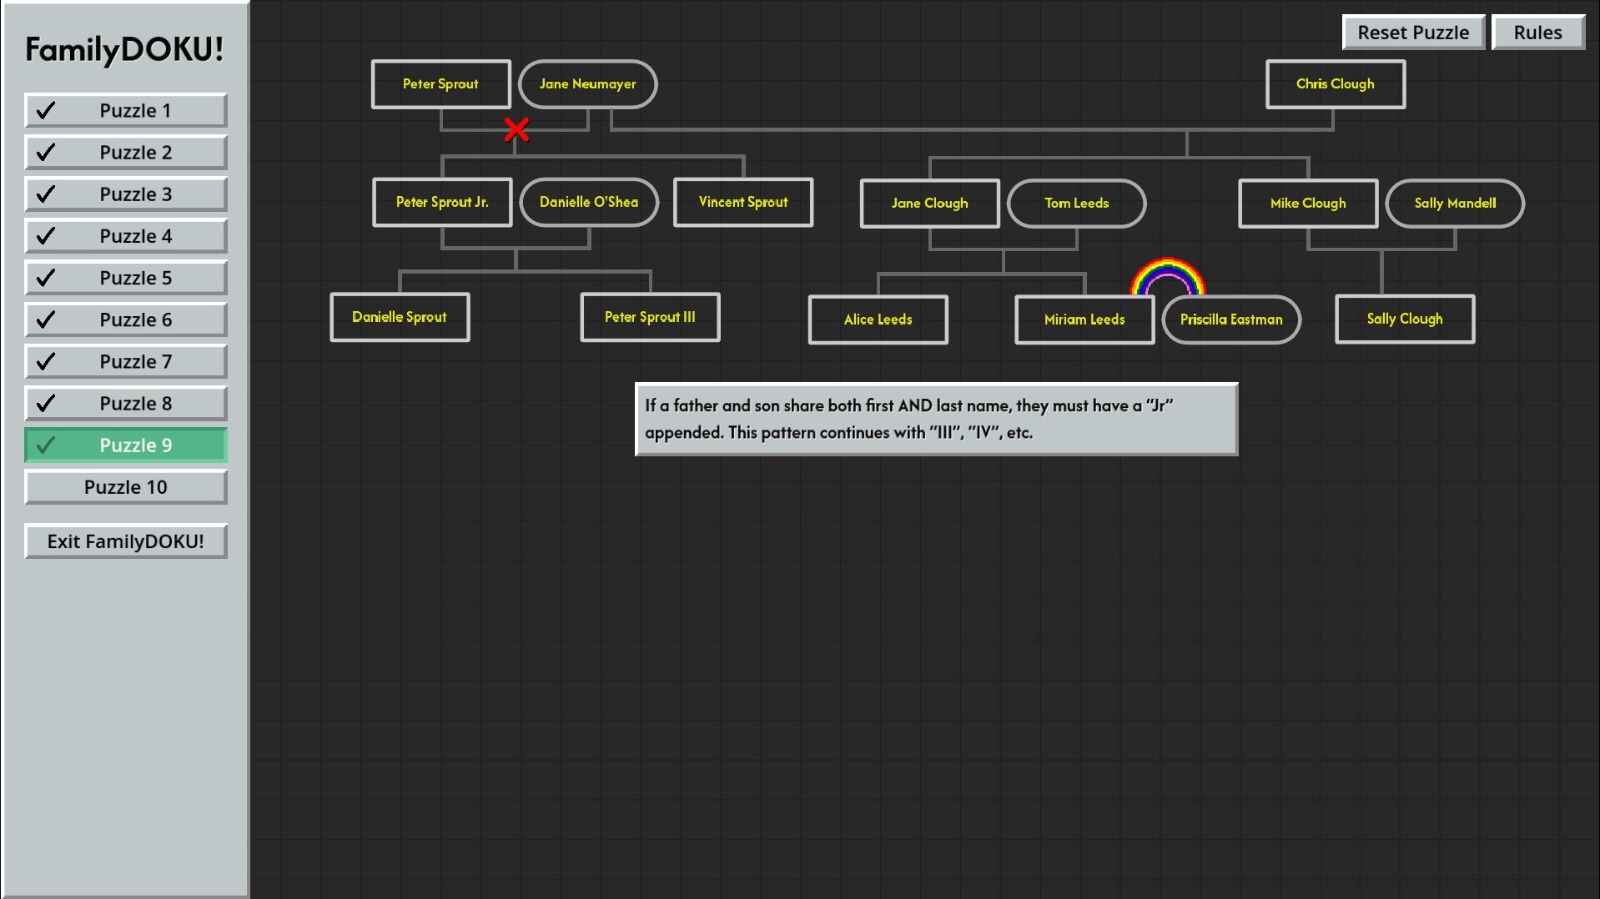The width and height of the screenshot is (1600, 899).
Task: Click the checkmark beside Puzzle 5
Action: click(x=46, y=278)
